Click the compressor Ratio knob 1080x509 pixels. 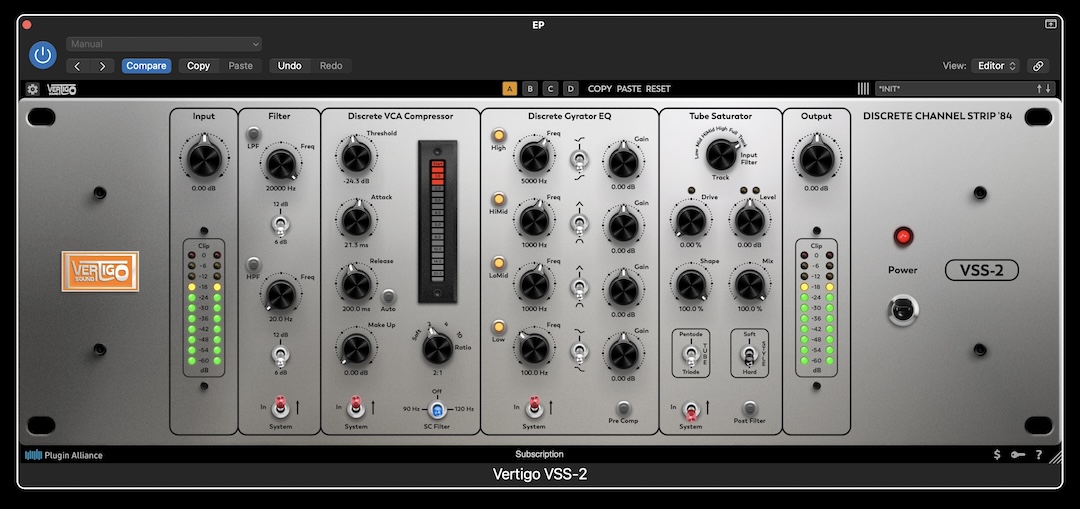point(437,348)
